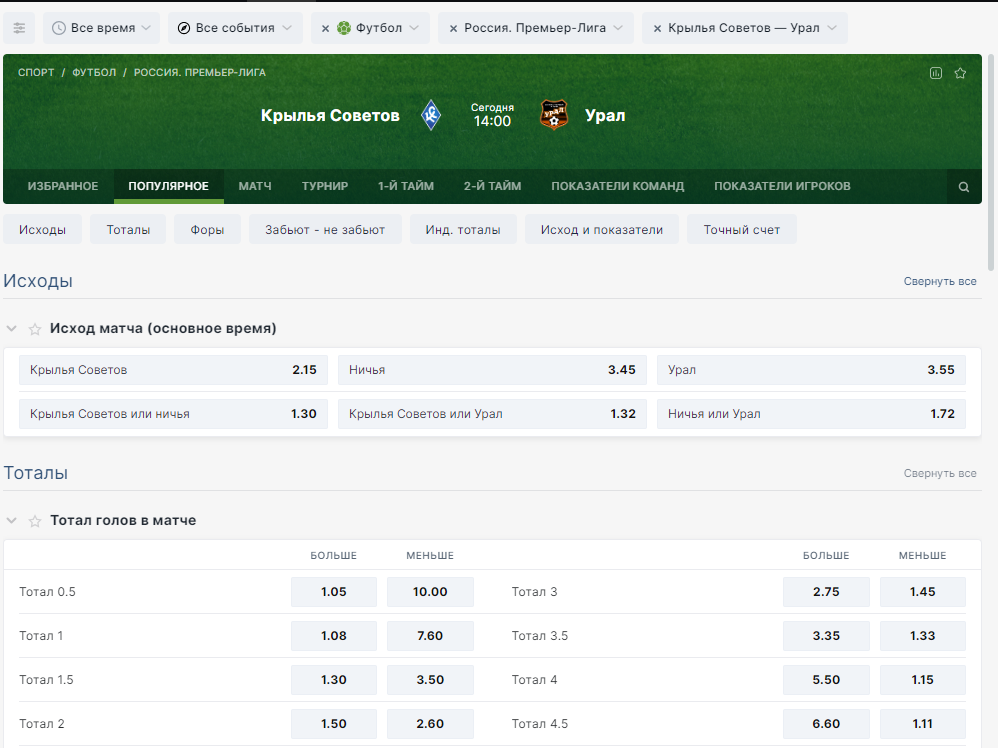The height and width of the screenshot is (748, 998).
Task: Select Тотал 1.5 меньше 3.50
Action: pyautogui.click(x=430, y=680)
